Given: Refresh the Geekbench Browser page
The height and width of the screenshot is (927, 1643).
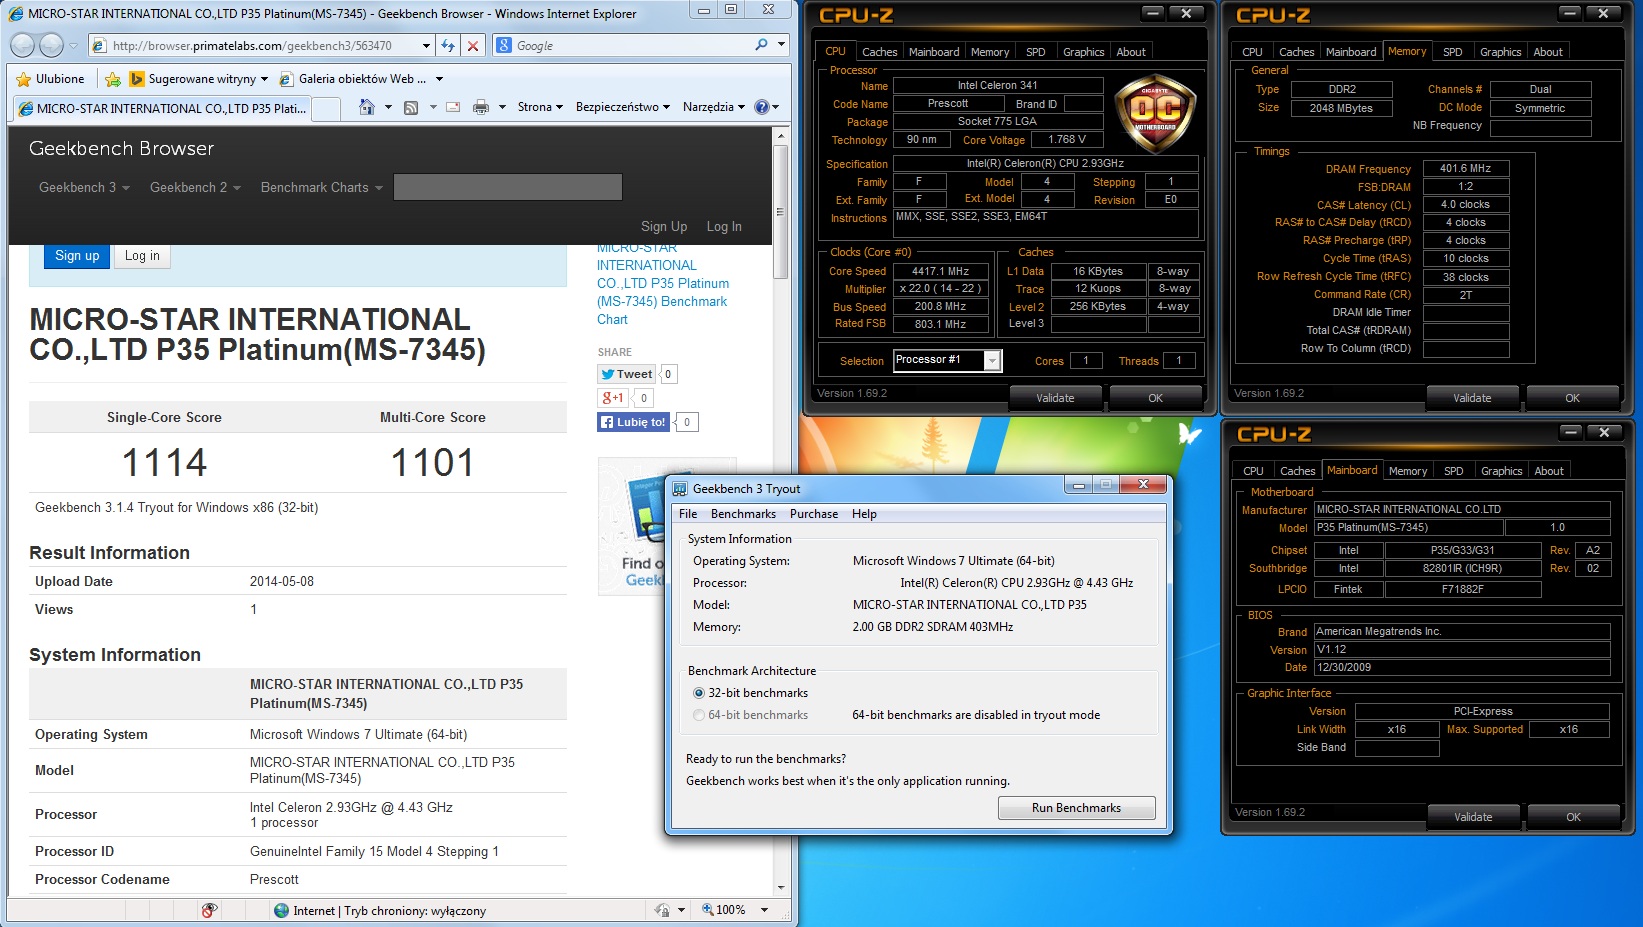Looking at the screenshot, I should [448, 45].
